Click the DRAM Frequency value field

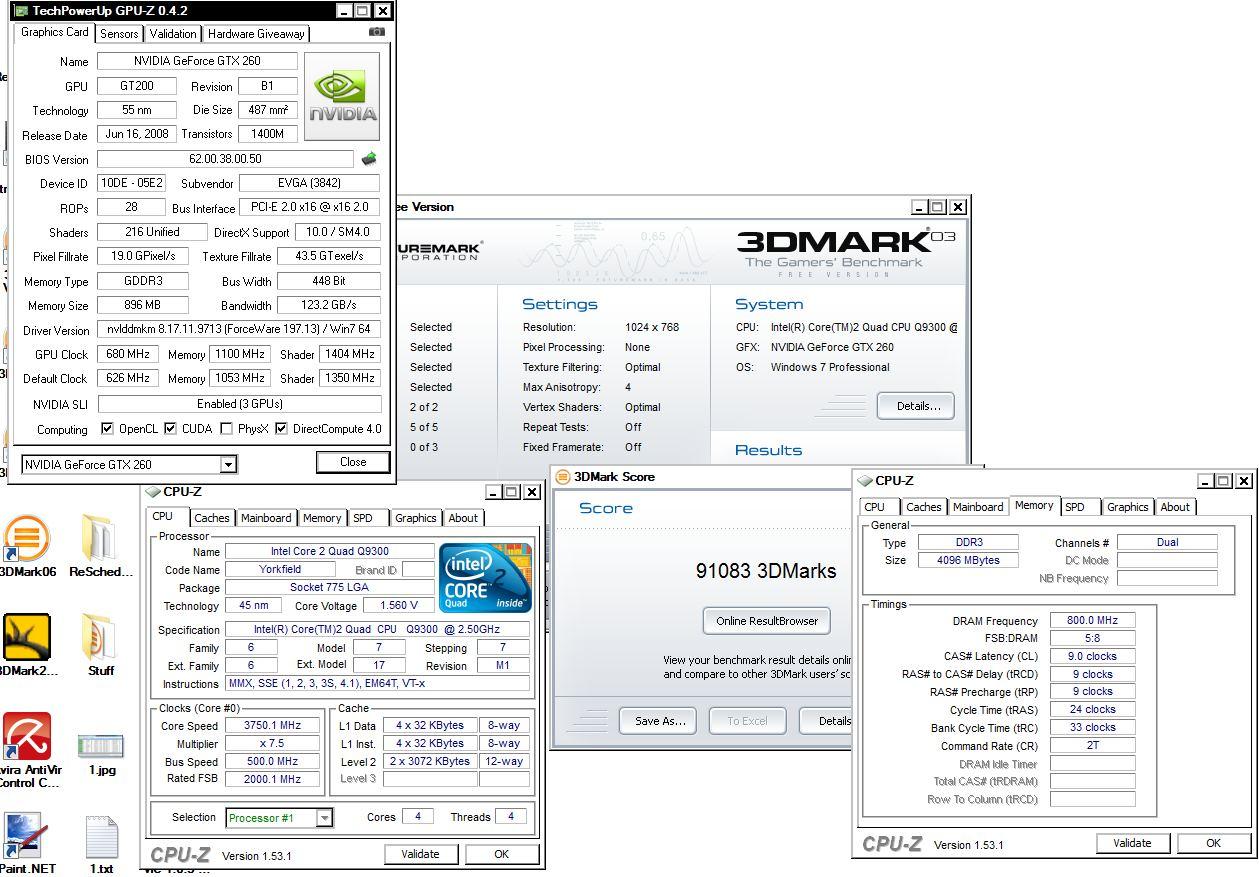1092,621
